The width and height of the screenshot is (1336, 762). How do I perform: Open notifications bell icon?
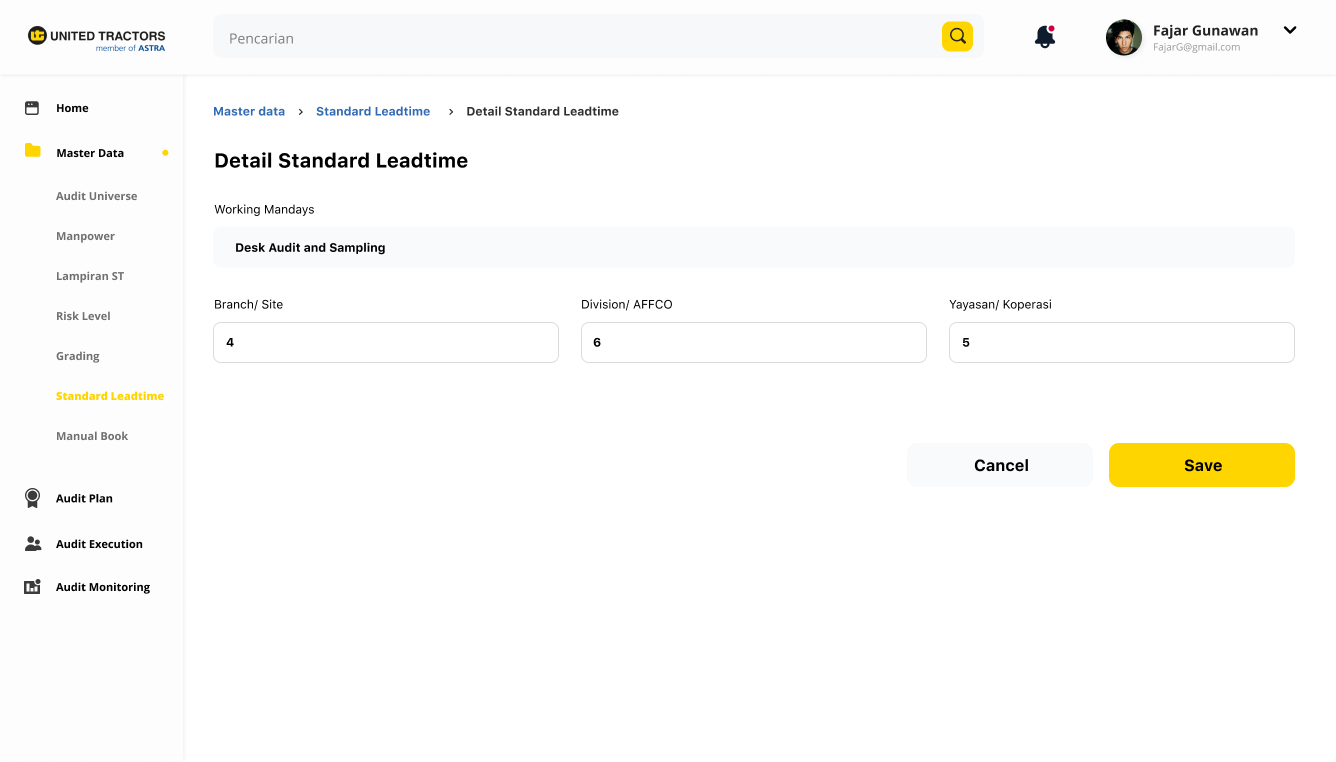tap(1045, 37)
